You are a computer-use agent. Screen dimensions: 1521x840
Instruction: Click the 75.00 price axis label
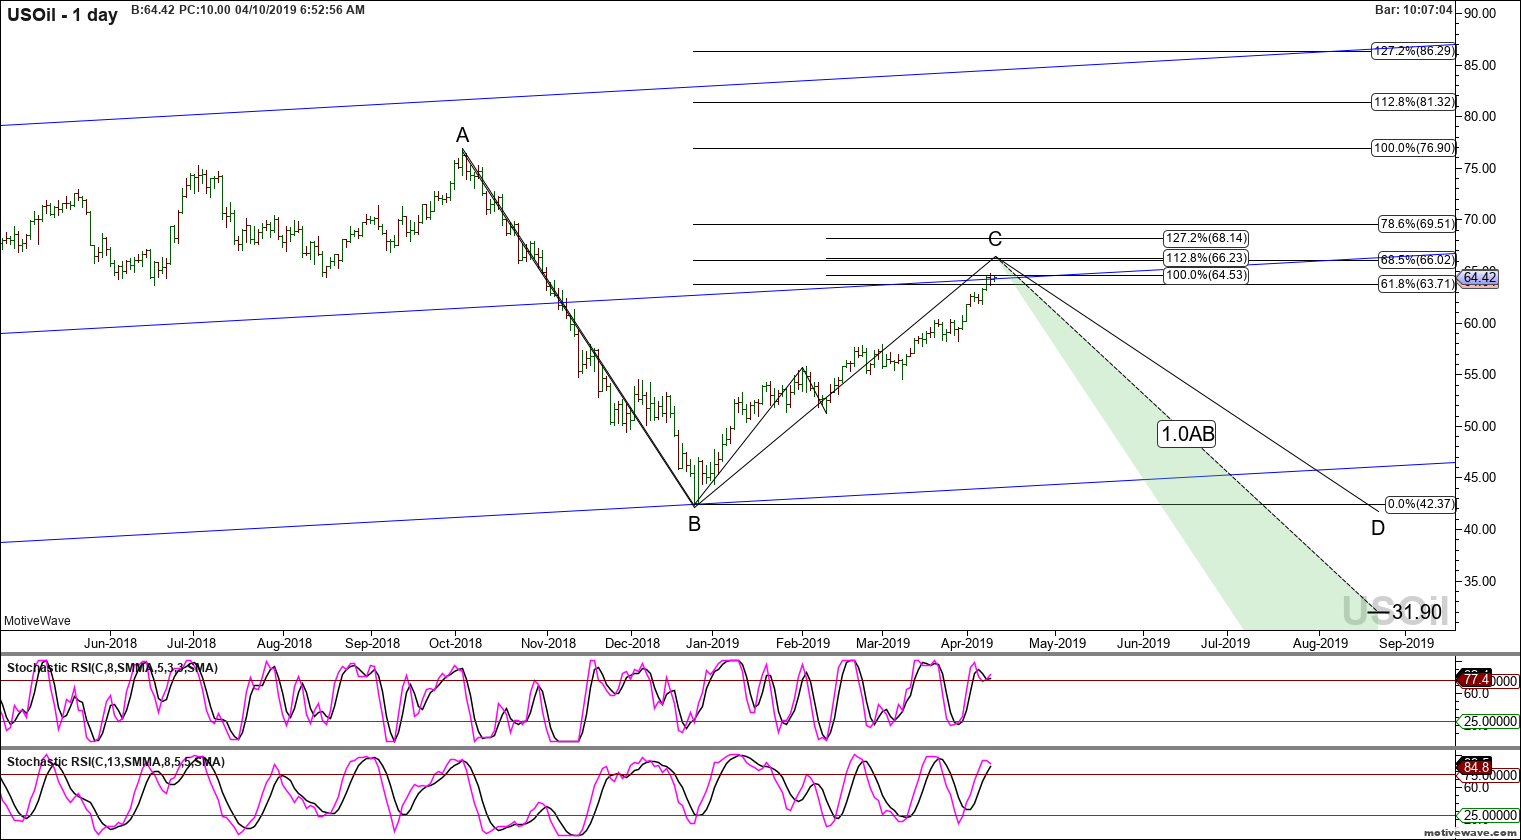coord(1479,168)
